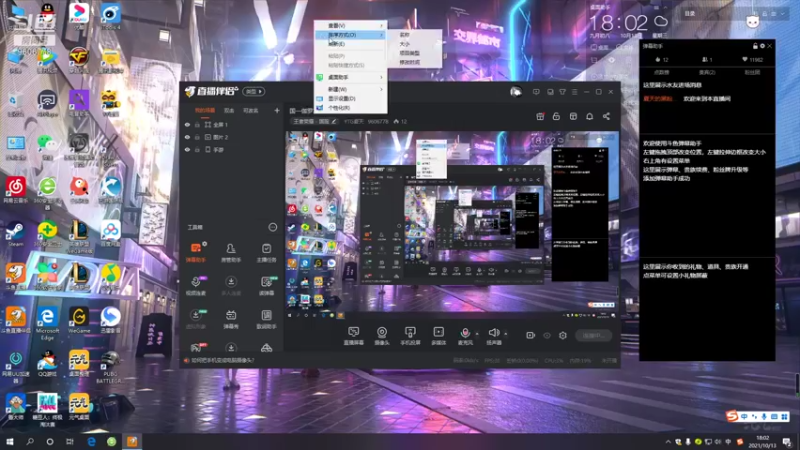Click the unlock icon above preview
Image resolution: width=800 pixels, height=450 pixels.
click(556, 116)
